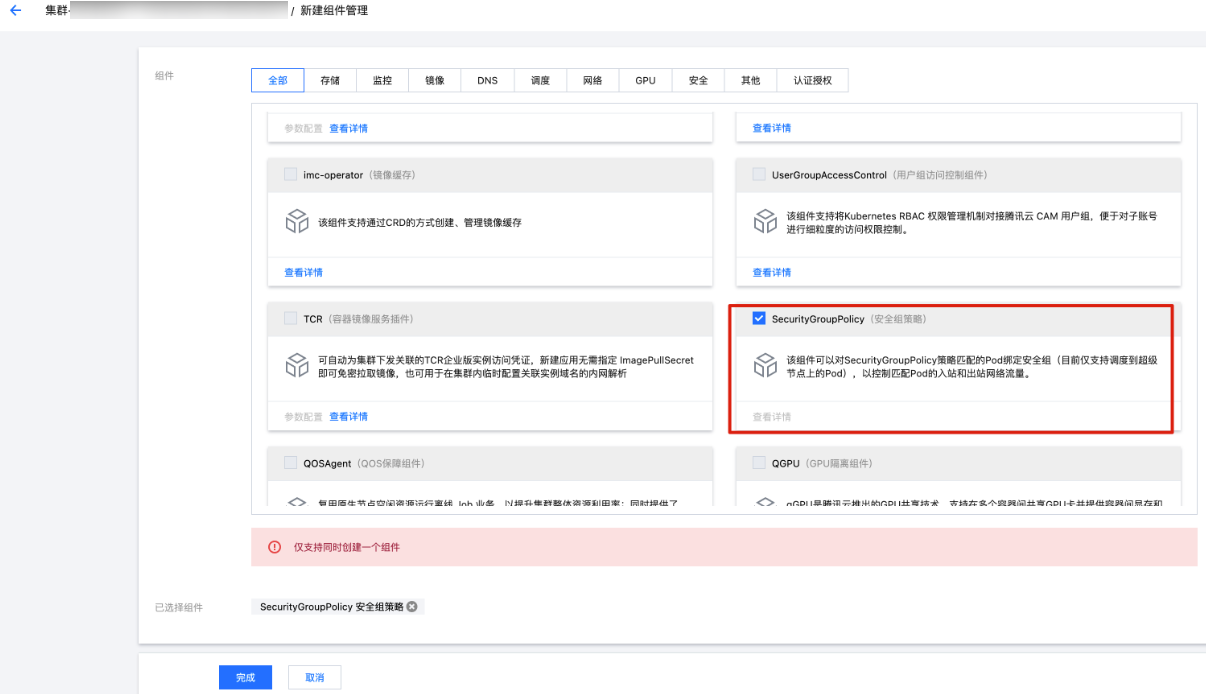The image size is (1206, 694).
Task: Click the UserGroupAccessControl cube icon
Action: point(765,221)
